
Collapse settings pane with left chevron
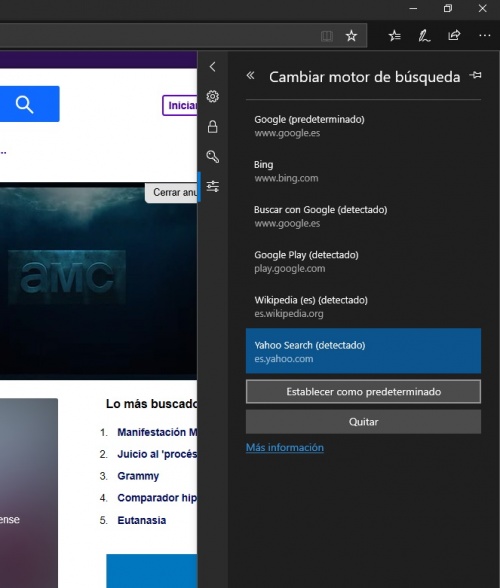tap(213, 67)
